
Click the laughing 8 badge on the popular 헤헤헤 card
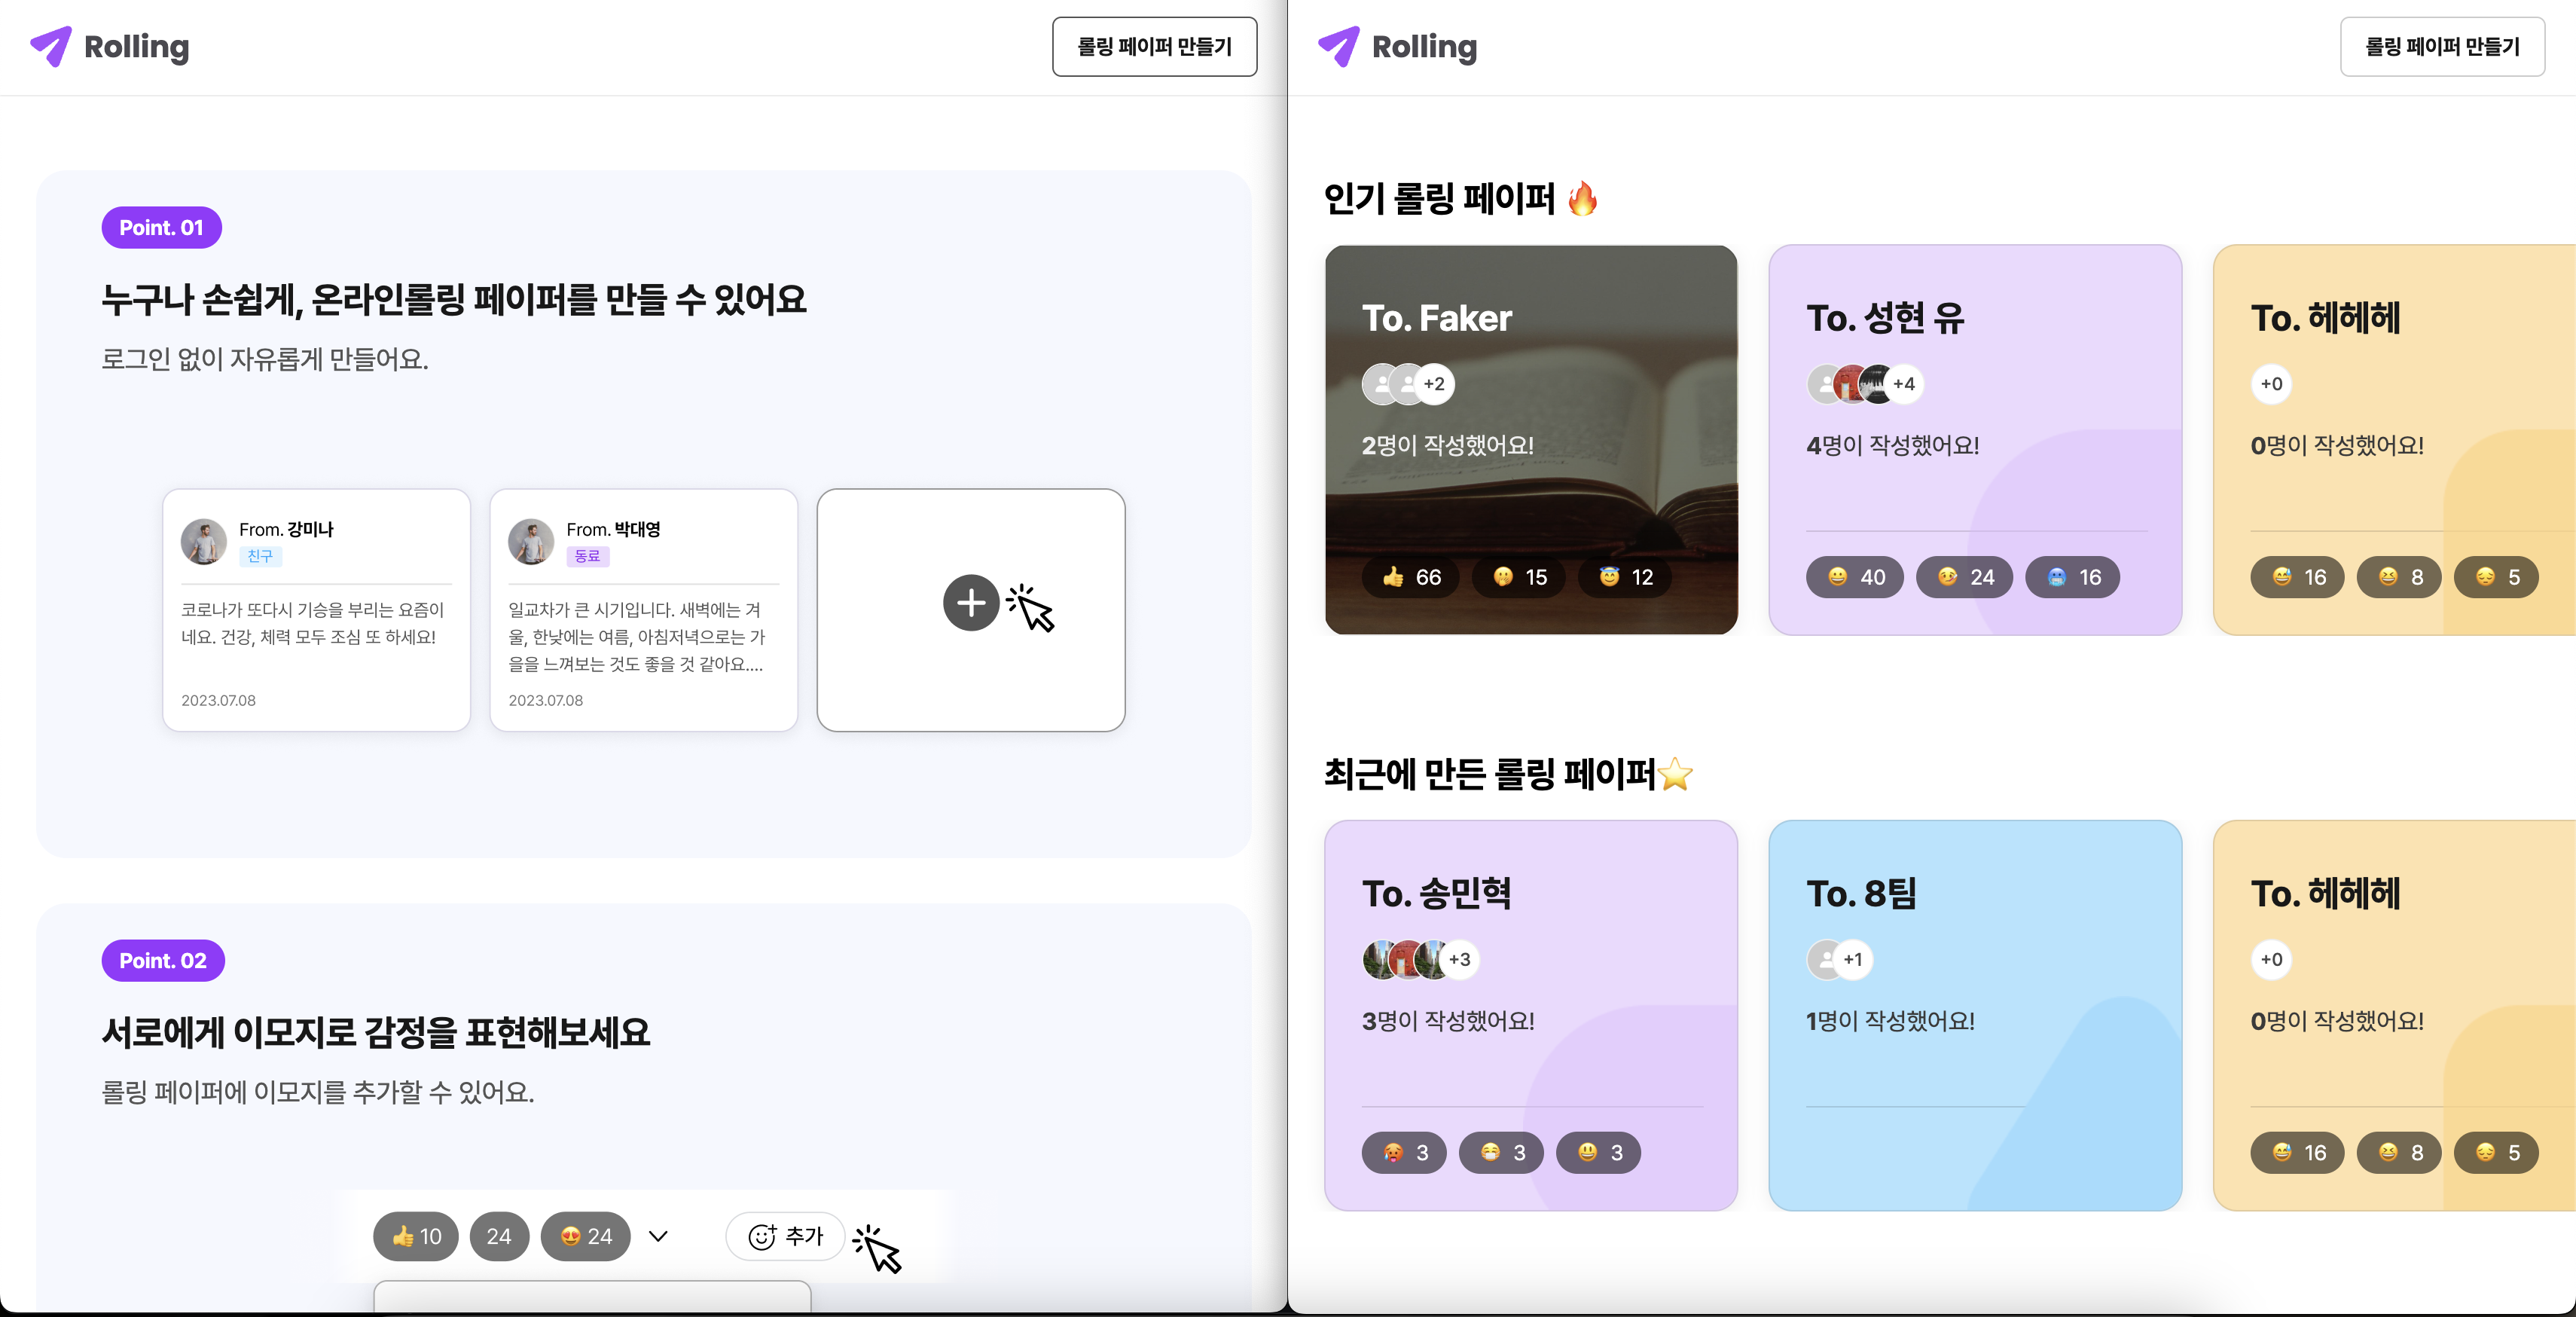2400,577
